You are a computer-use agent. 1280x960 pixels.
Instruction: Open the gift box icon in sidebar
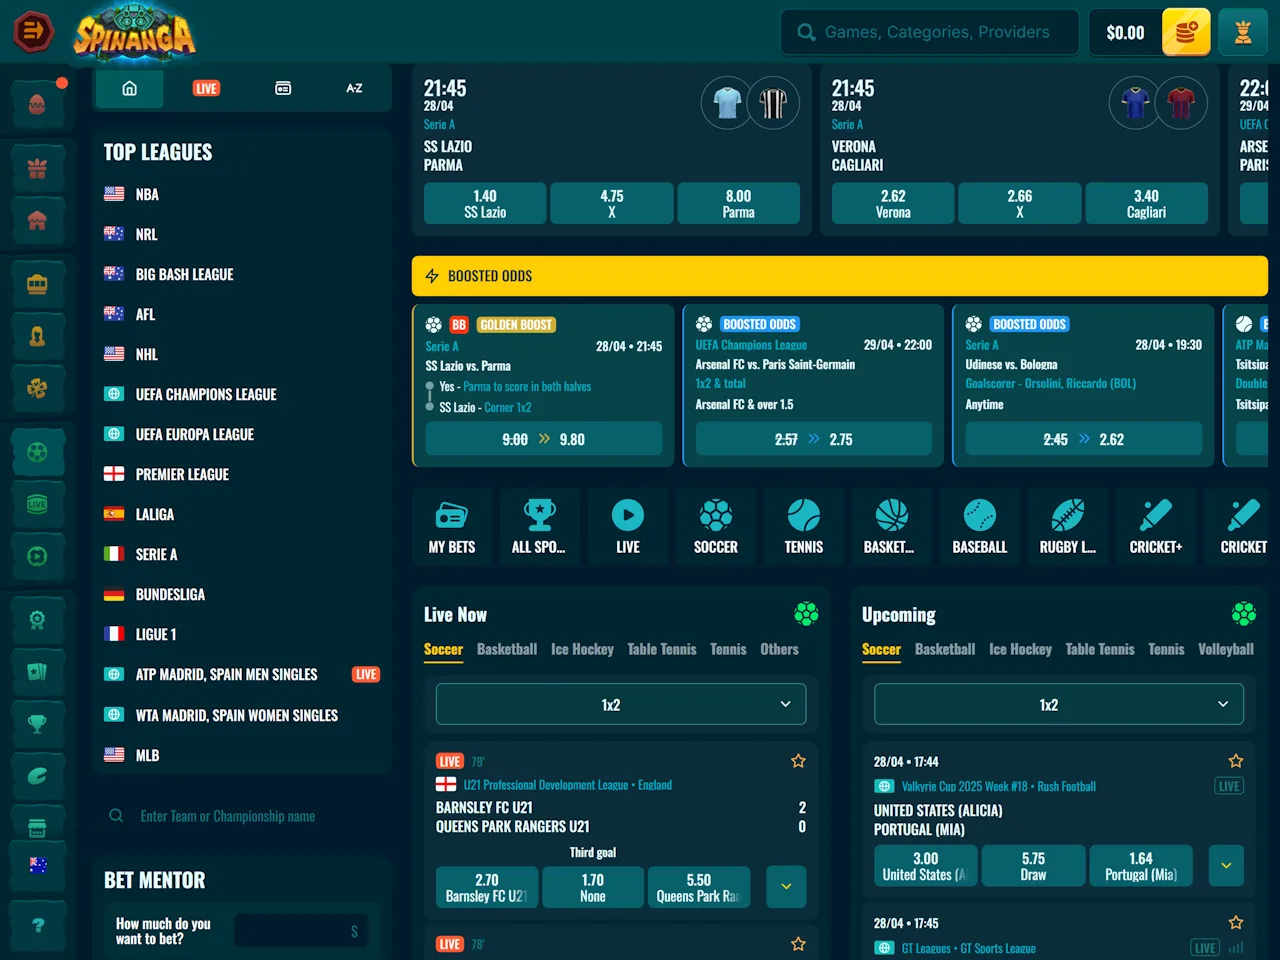pyautogui.click(x=37, y=168)
